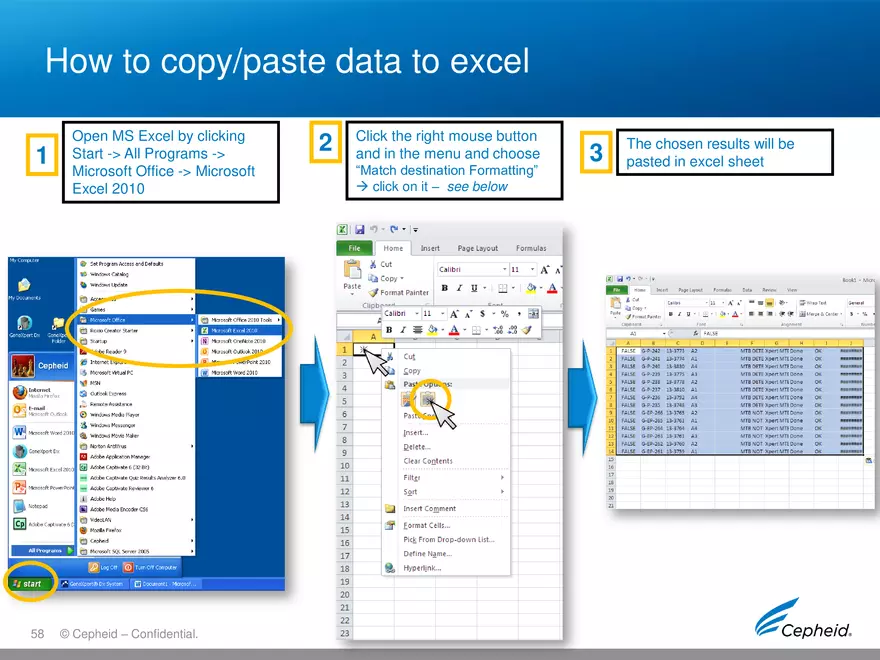880x660 pixels.
Task: Select the Format Painter icon
Action: [x=373, y=292]
